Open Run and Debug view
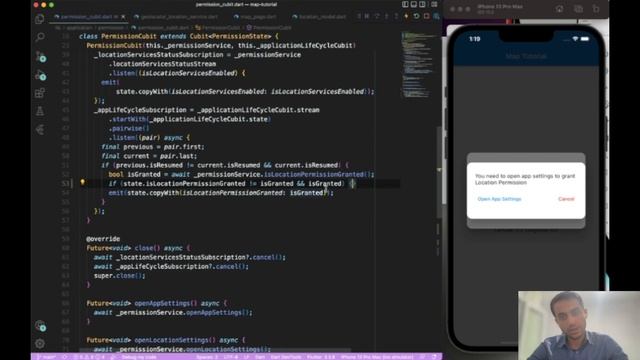The width and height of the screenshot is (640, 360). 40,75
